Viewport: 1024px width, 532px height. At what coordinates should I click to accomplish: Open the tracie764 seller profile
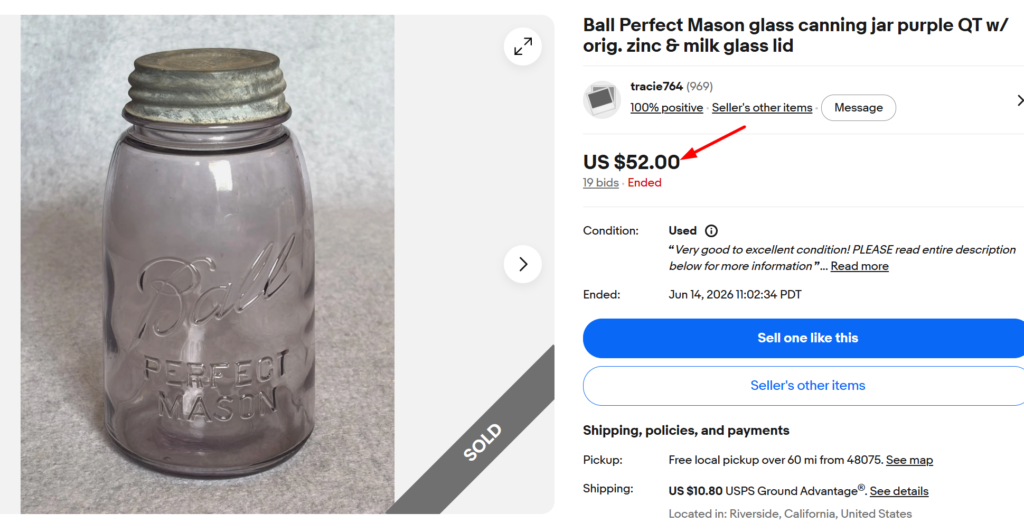point(656,86)
